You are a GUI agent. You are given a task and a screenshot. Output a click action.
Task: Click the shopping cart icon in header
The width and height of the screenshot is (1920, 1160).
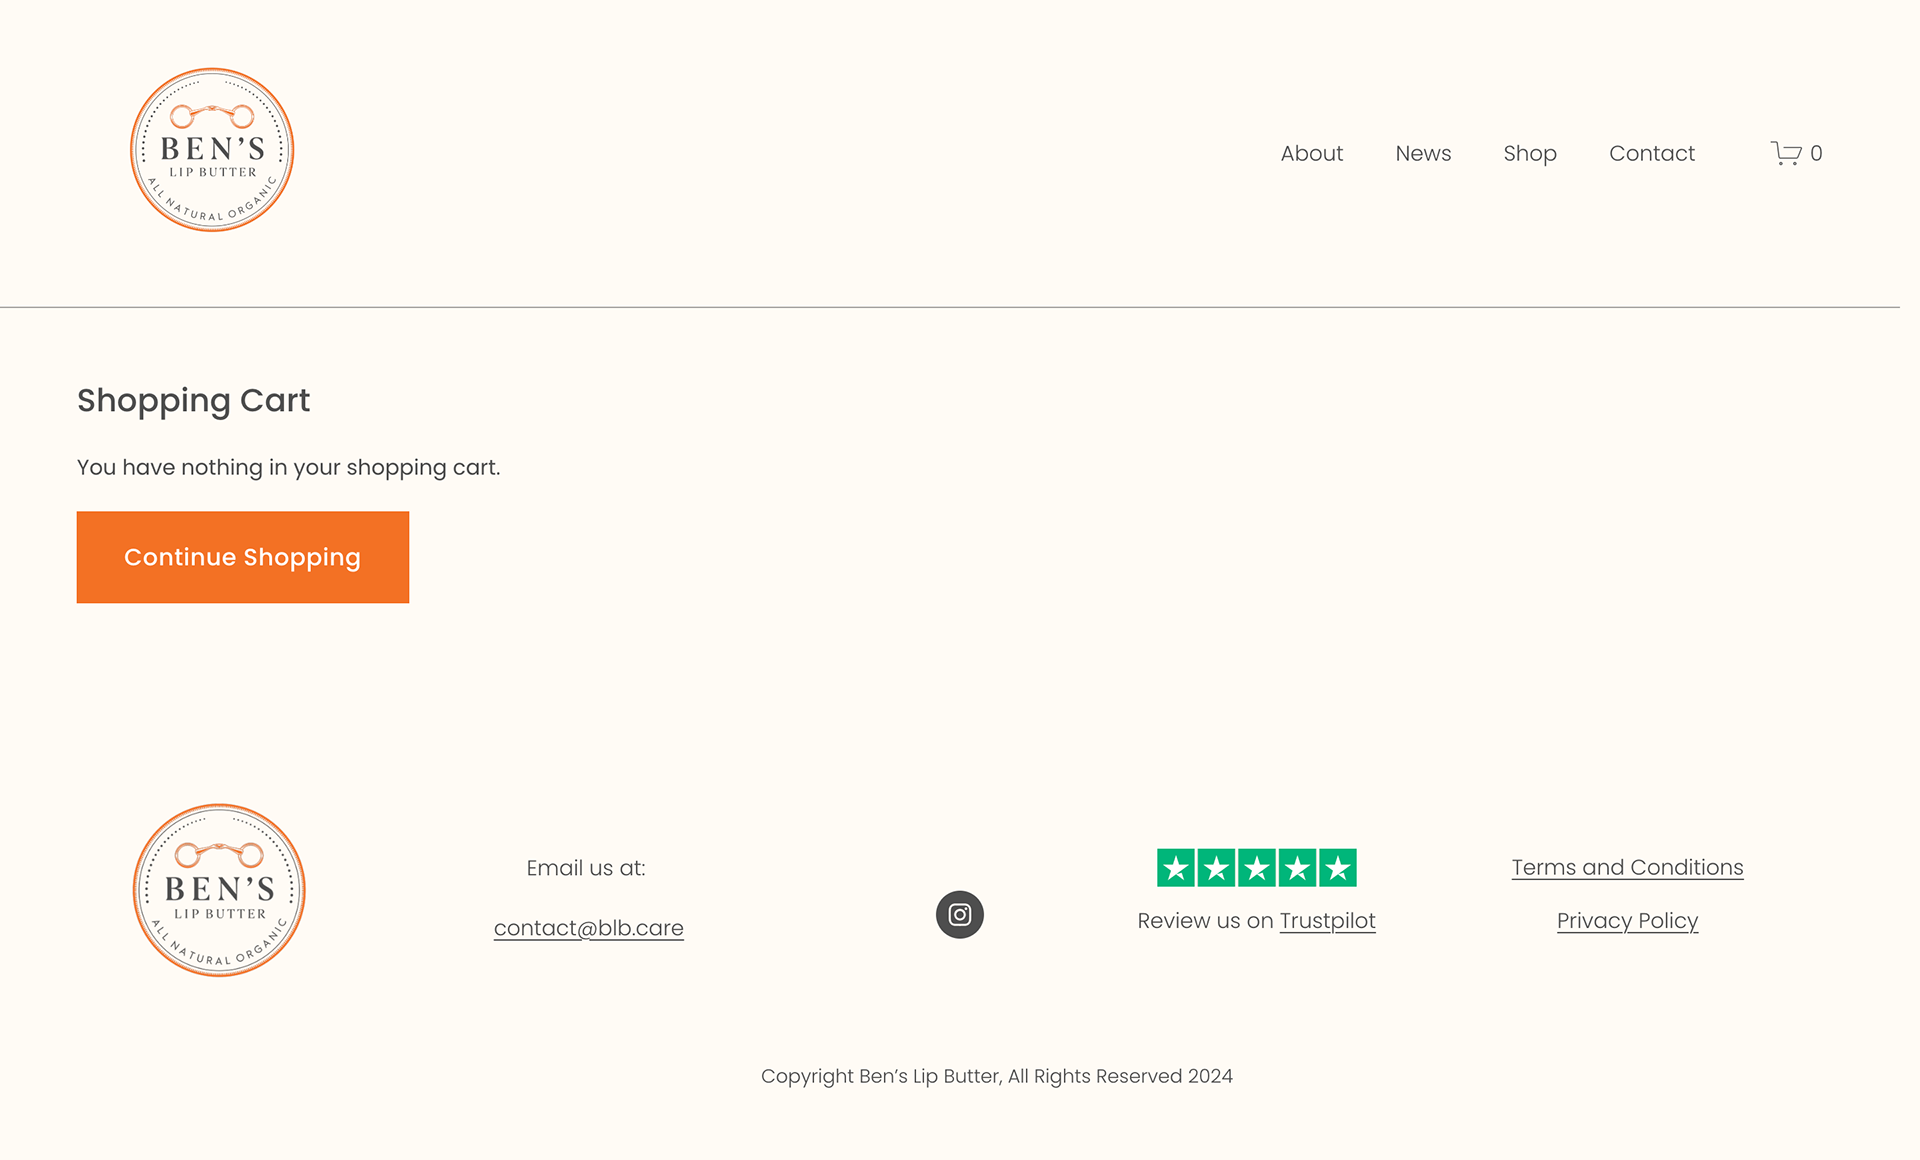coord(1786,153)
